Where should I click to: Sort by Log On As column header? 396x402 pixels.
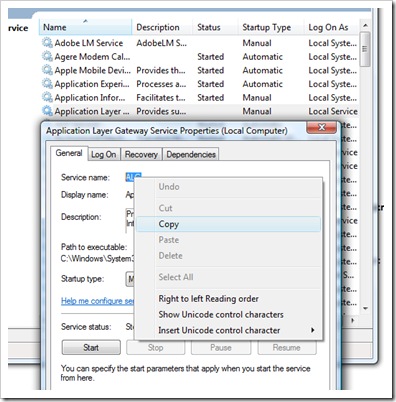(332, 27)
